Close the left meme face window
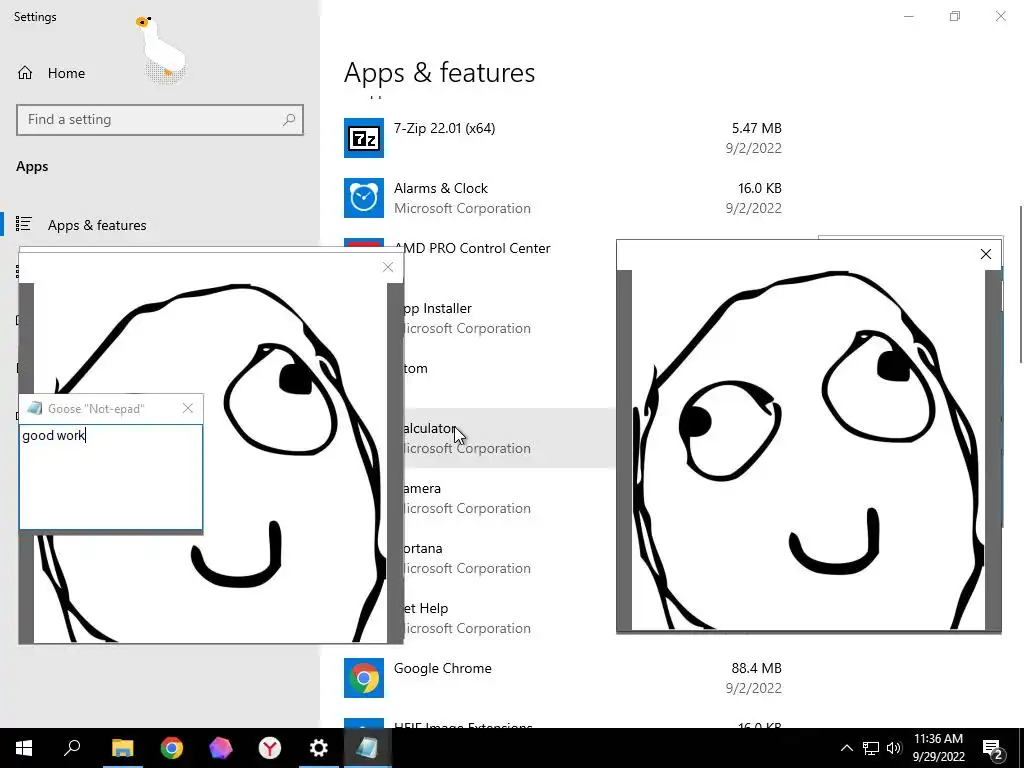This screenshot has width=1024, height=768. (388, 267)
